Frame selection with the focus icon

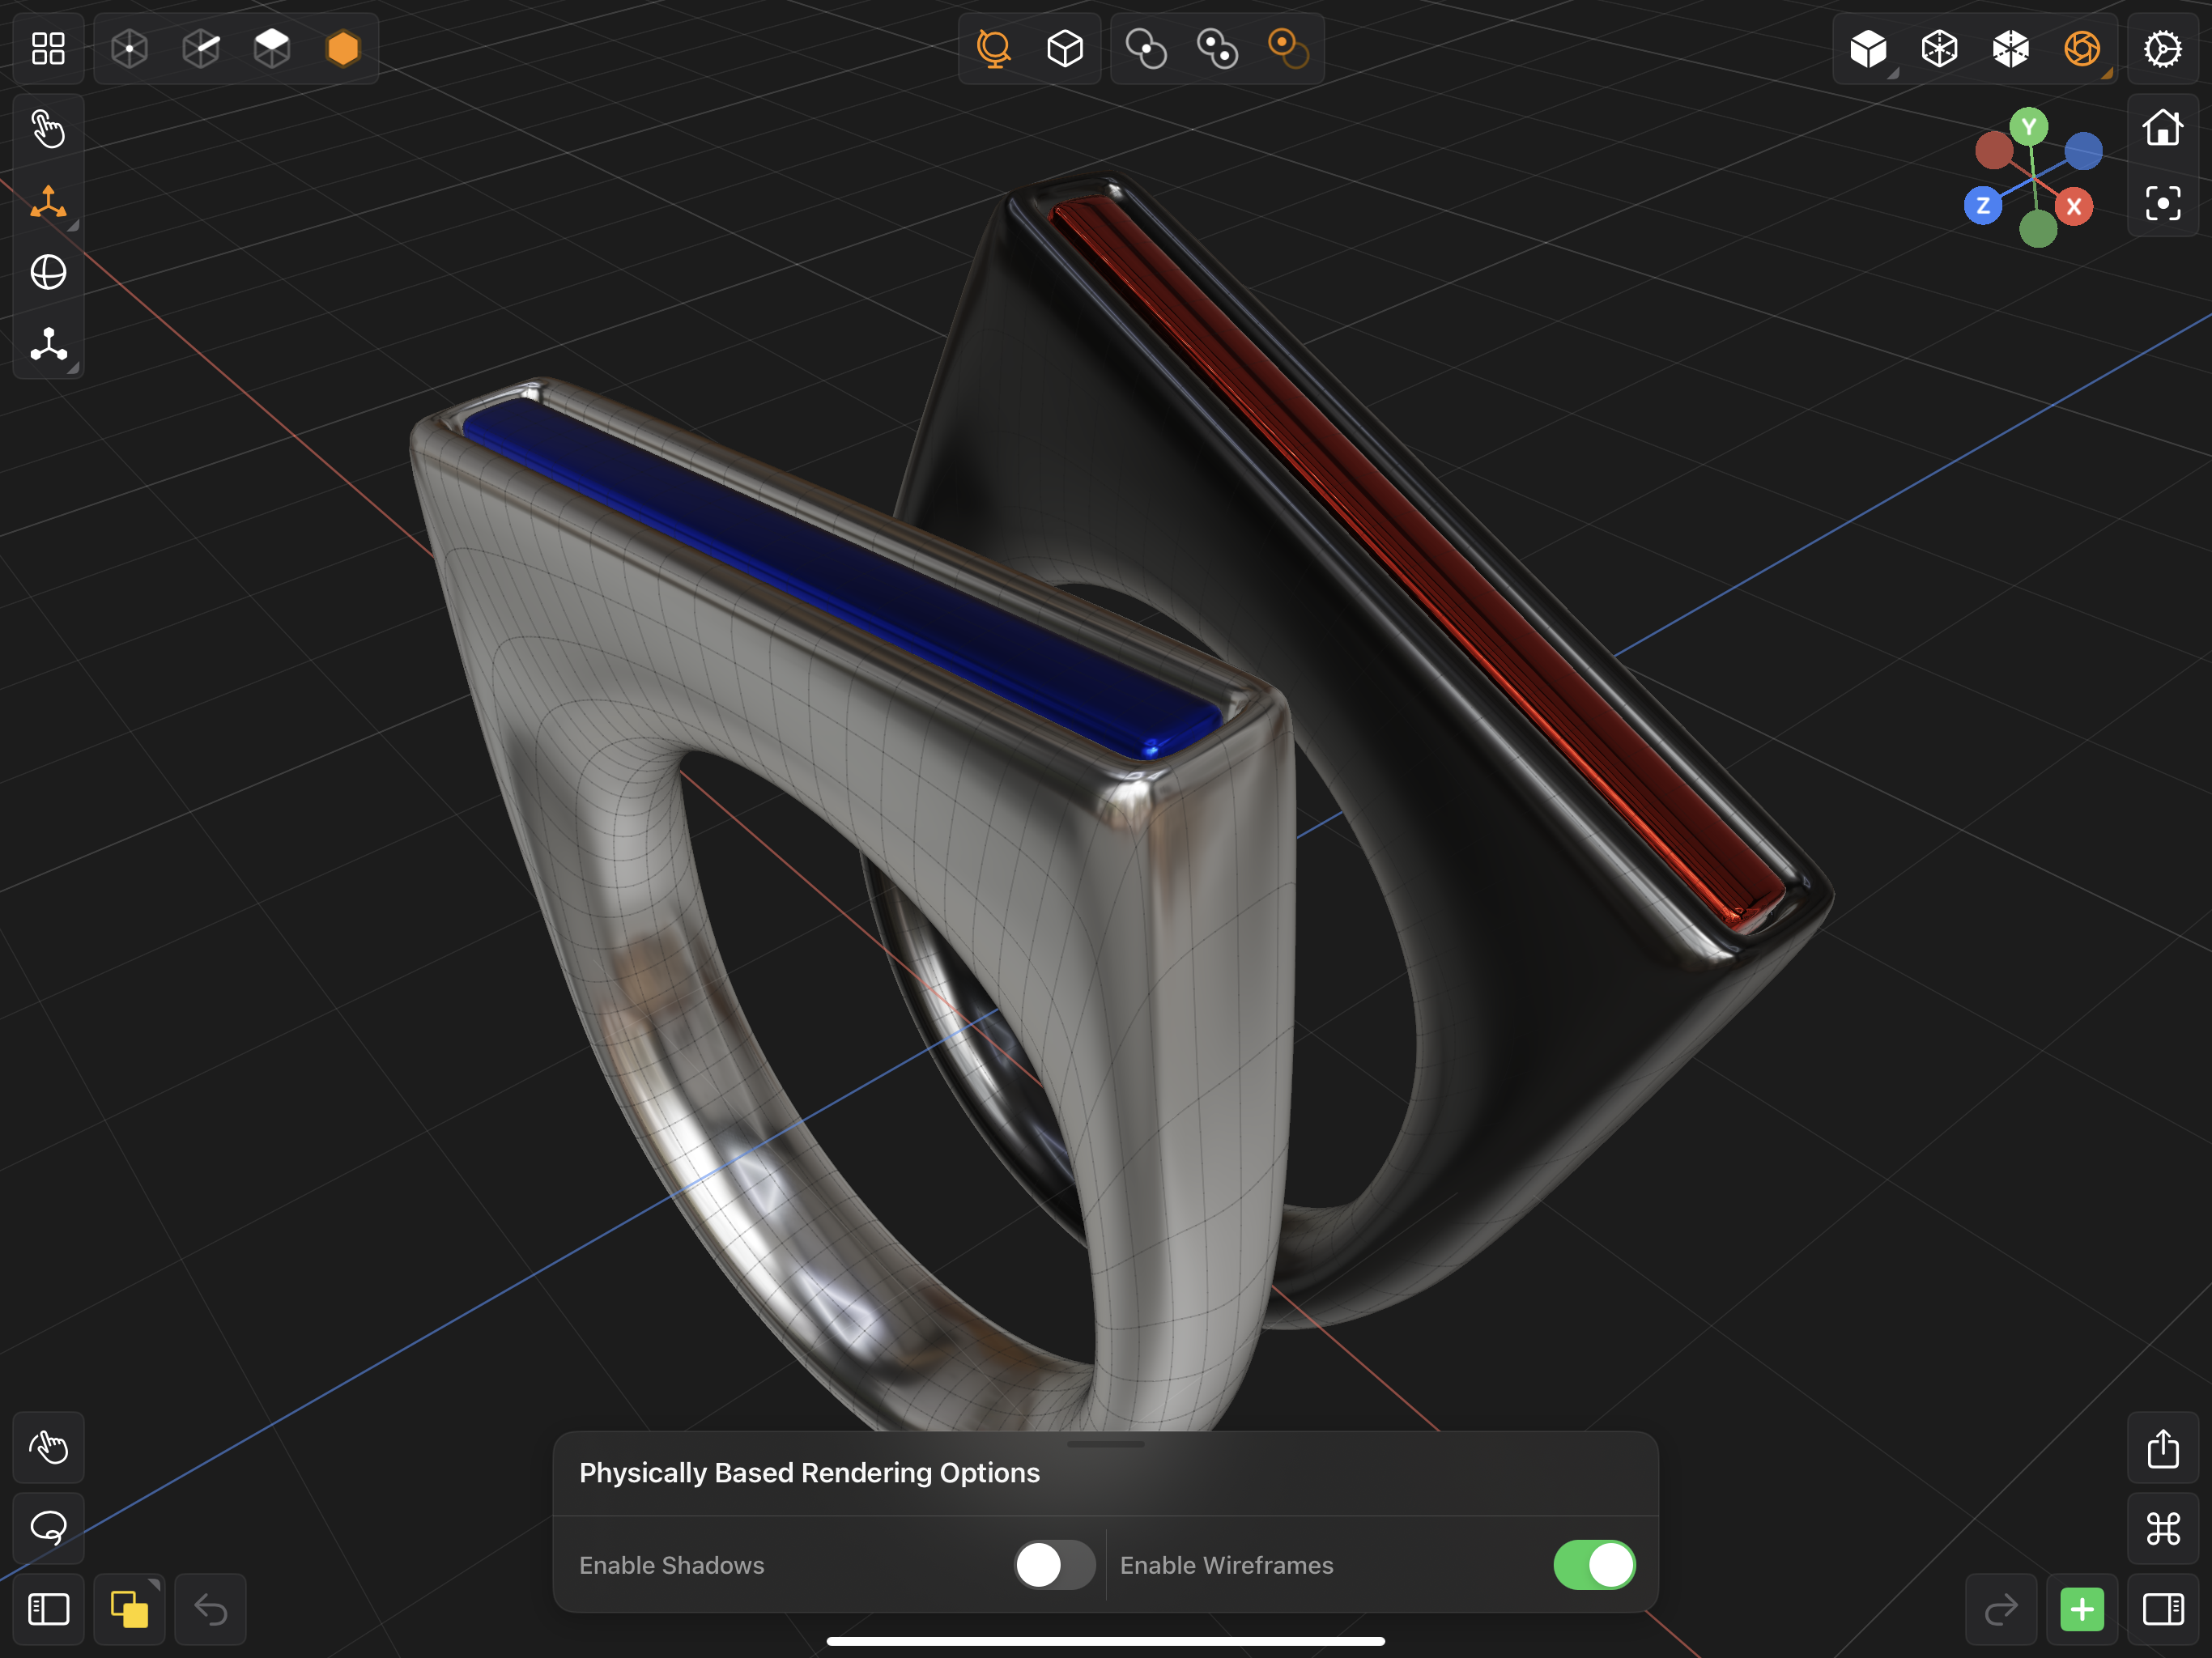2163,204
